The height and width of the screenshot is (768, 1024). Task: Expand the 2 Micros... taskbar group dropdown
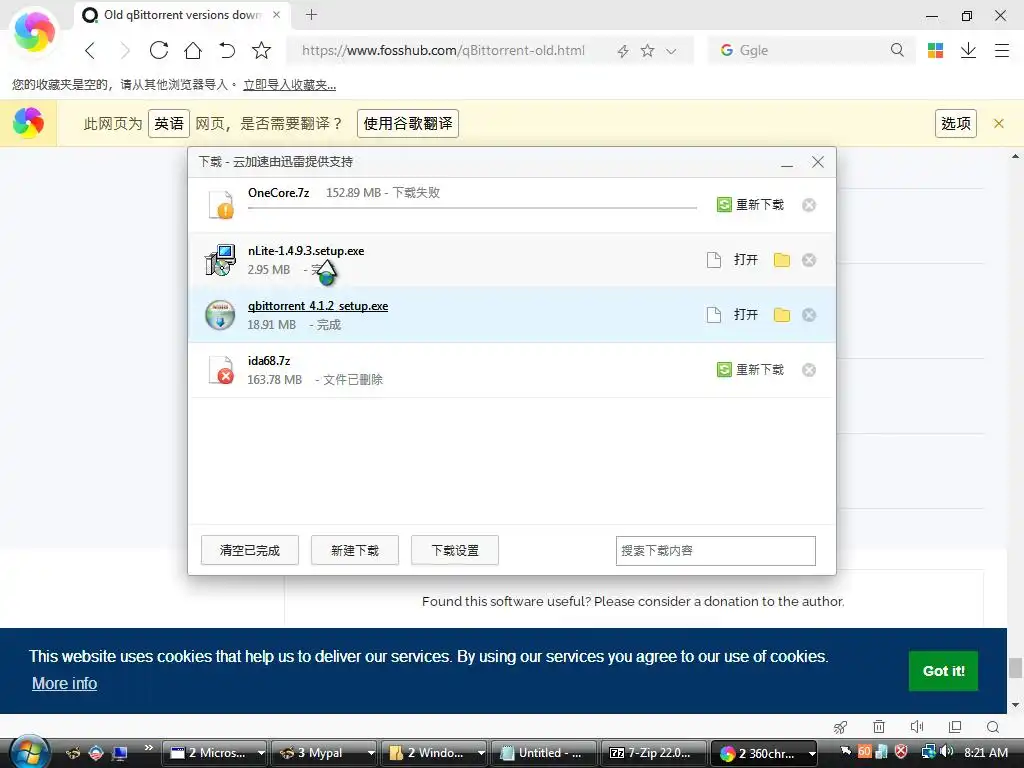tap(261, 753)
